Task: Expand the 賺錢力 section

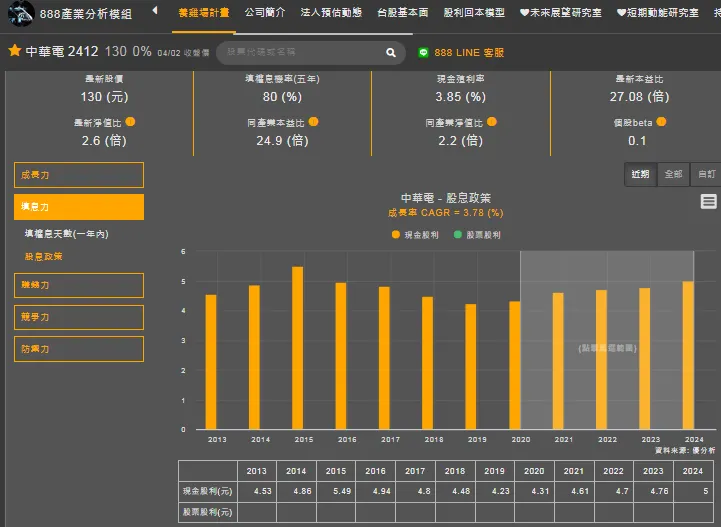Action: 79,285
